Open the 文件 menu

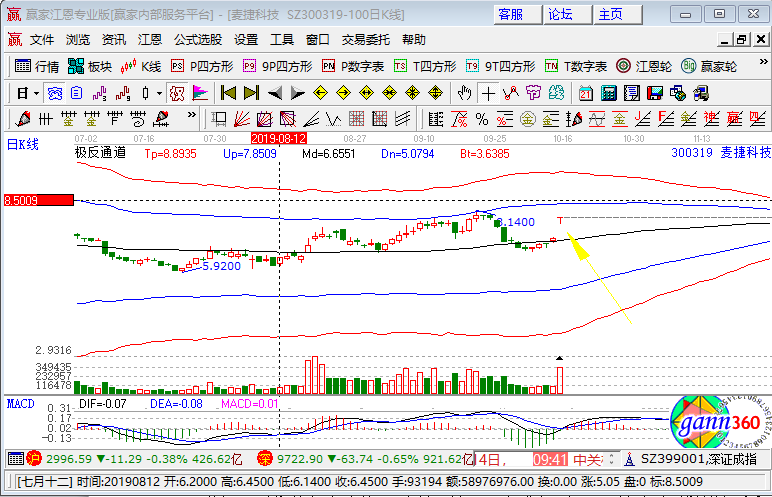pyautogui.click(x=42, y=39)
